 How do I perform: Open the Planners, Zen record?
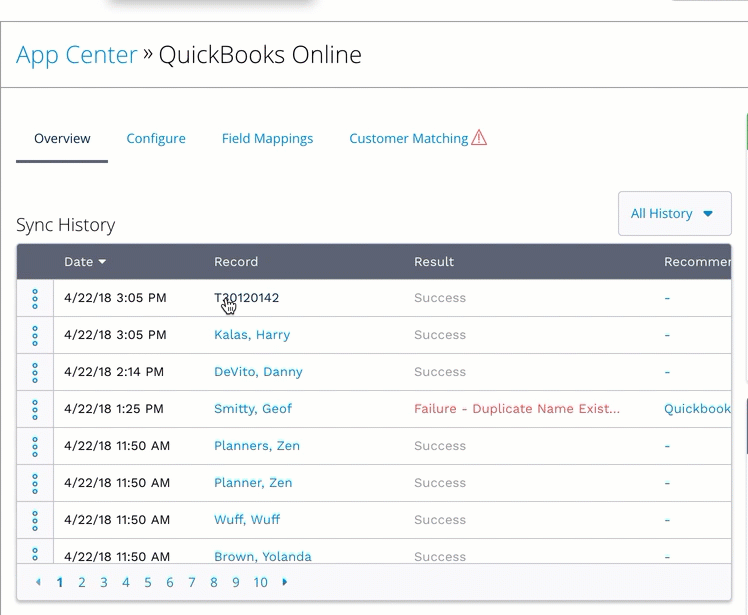[257, 446]
